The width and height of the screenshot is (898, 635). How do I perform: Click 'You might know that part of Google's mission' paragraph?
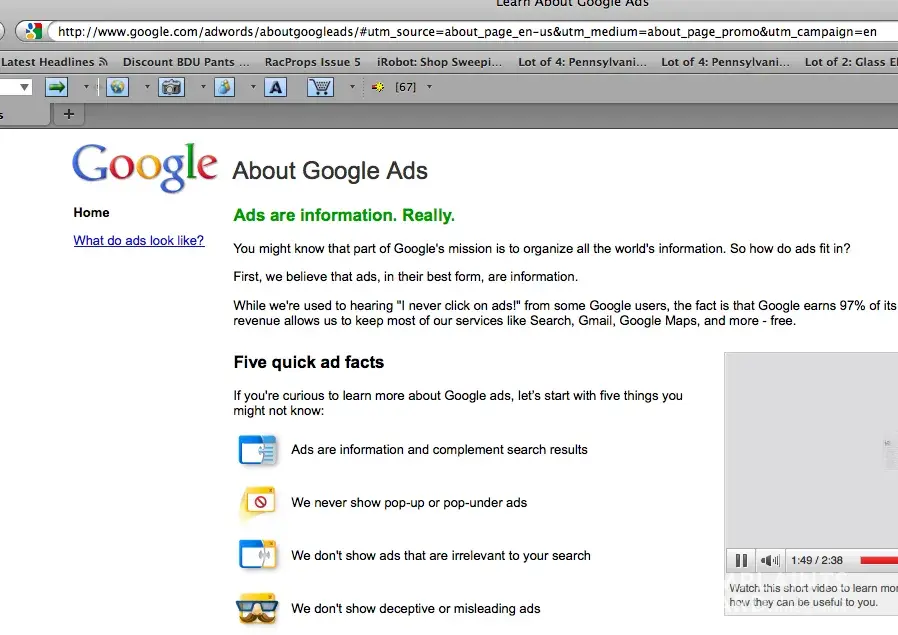tap(542, 249)
